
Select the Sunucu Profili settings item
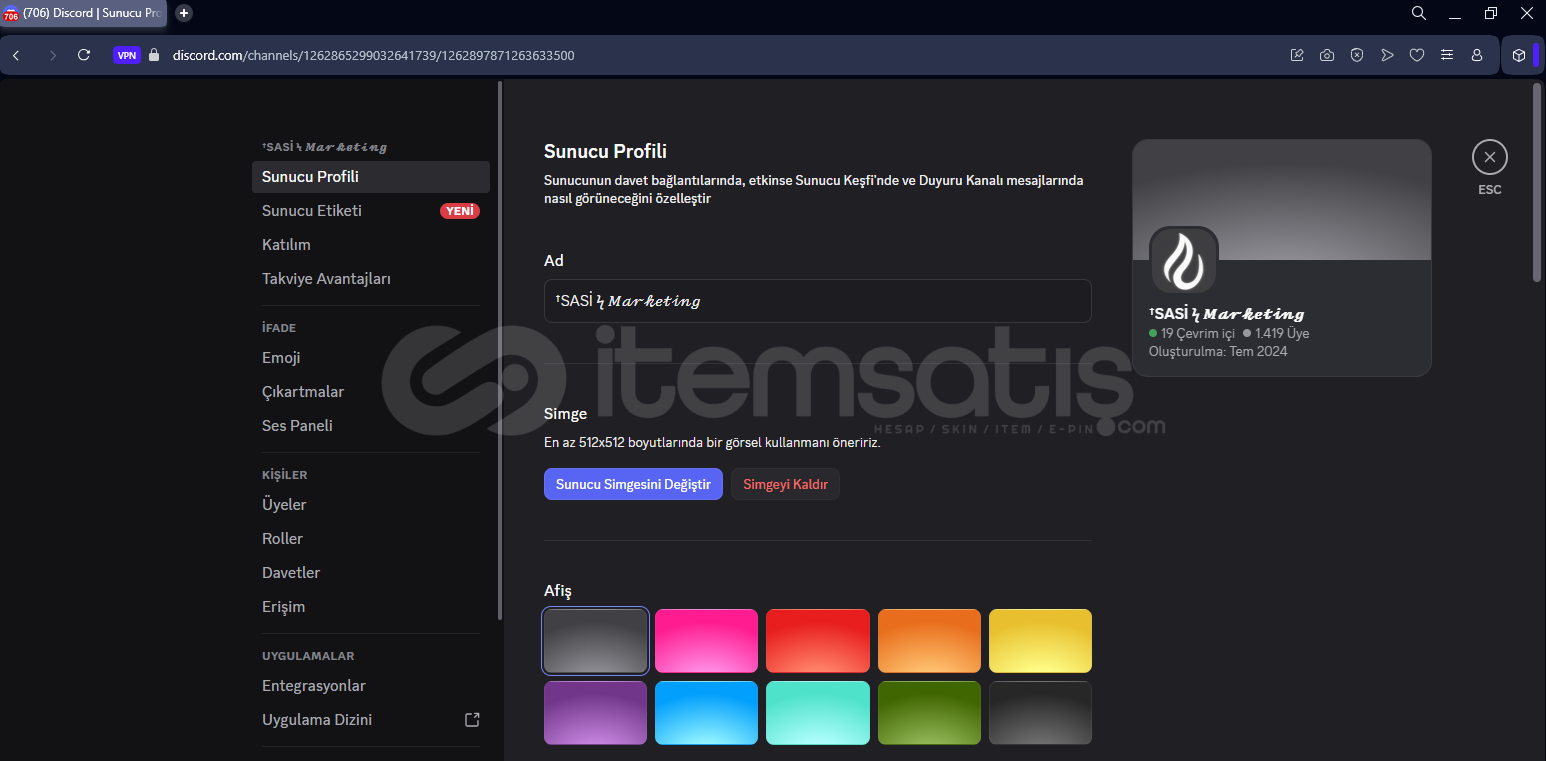(371, 177)
